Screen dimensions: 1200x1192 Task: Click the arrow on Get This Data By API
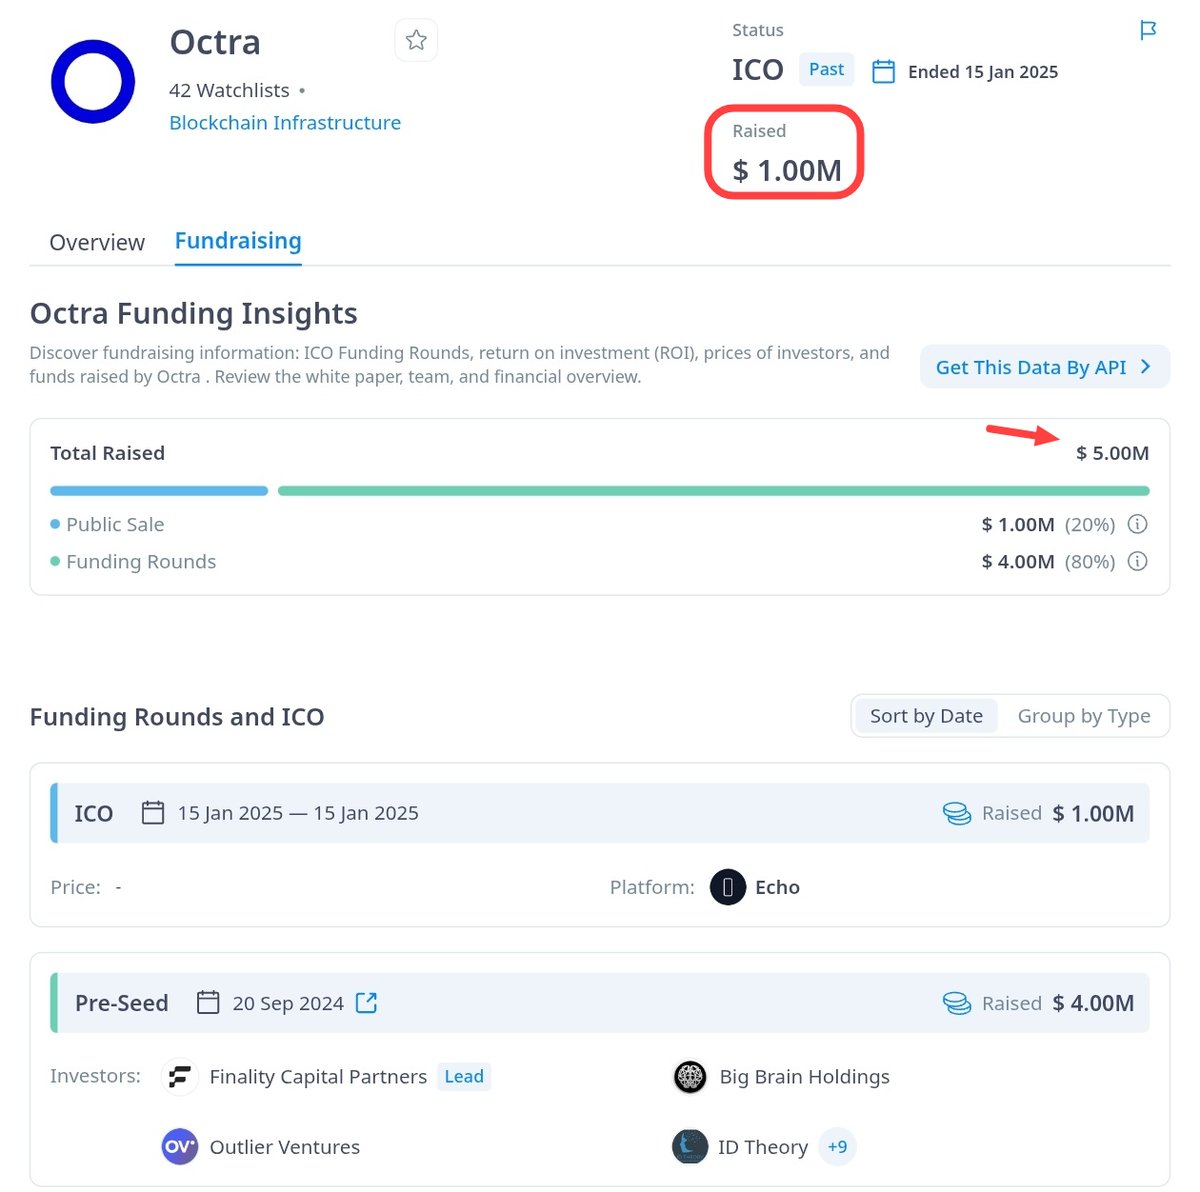click(1144, 366)
